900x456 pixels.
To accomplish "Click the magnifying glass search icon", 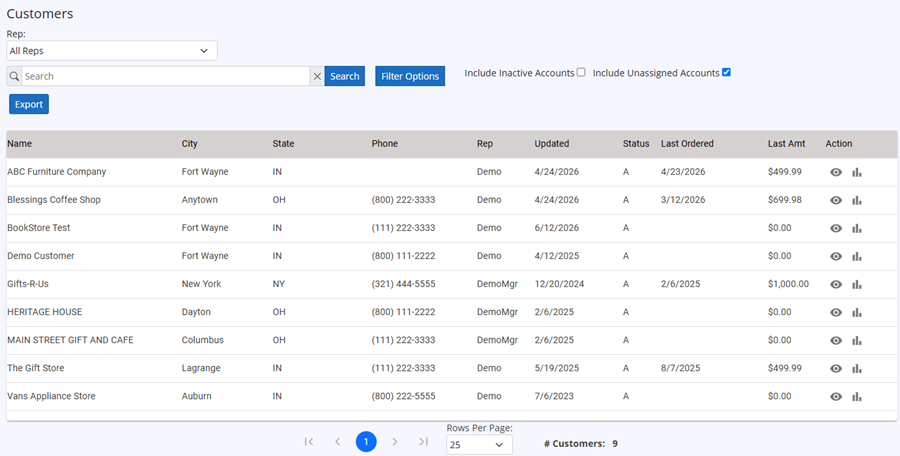I will point(14,76).
